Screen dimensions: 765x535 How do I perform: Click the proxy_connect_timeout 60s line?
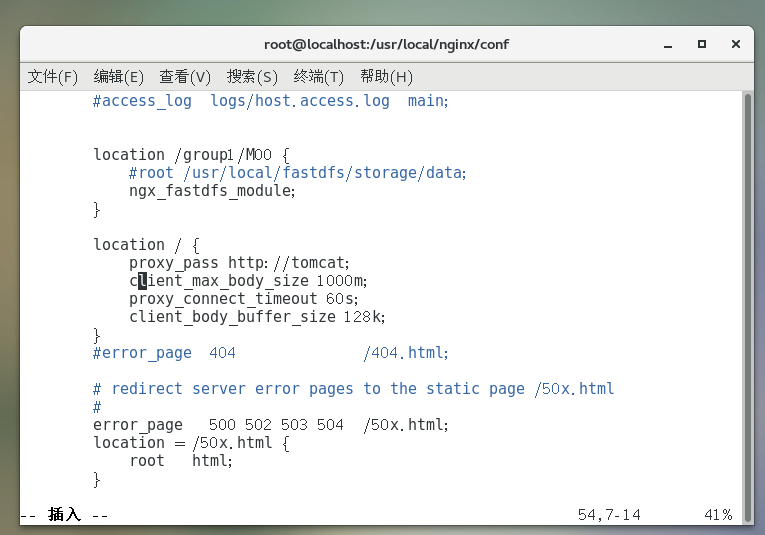(243, 299)
